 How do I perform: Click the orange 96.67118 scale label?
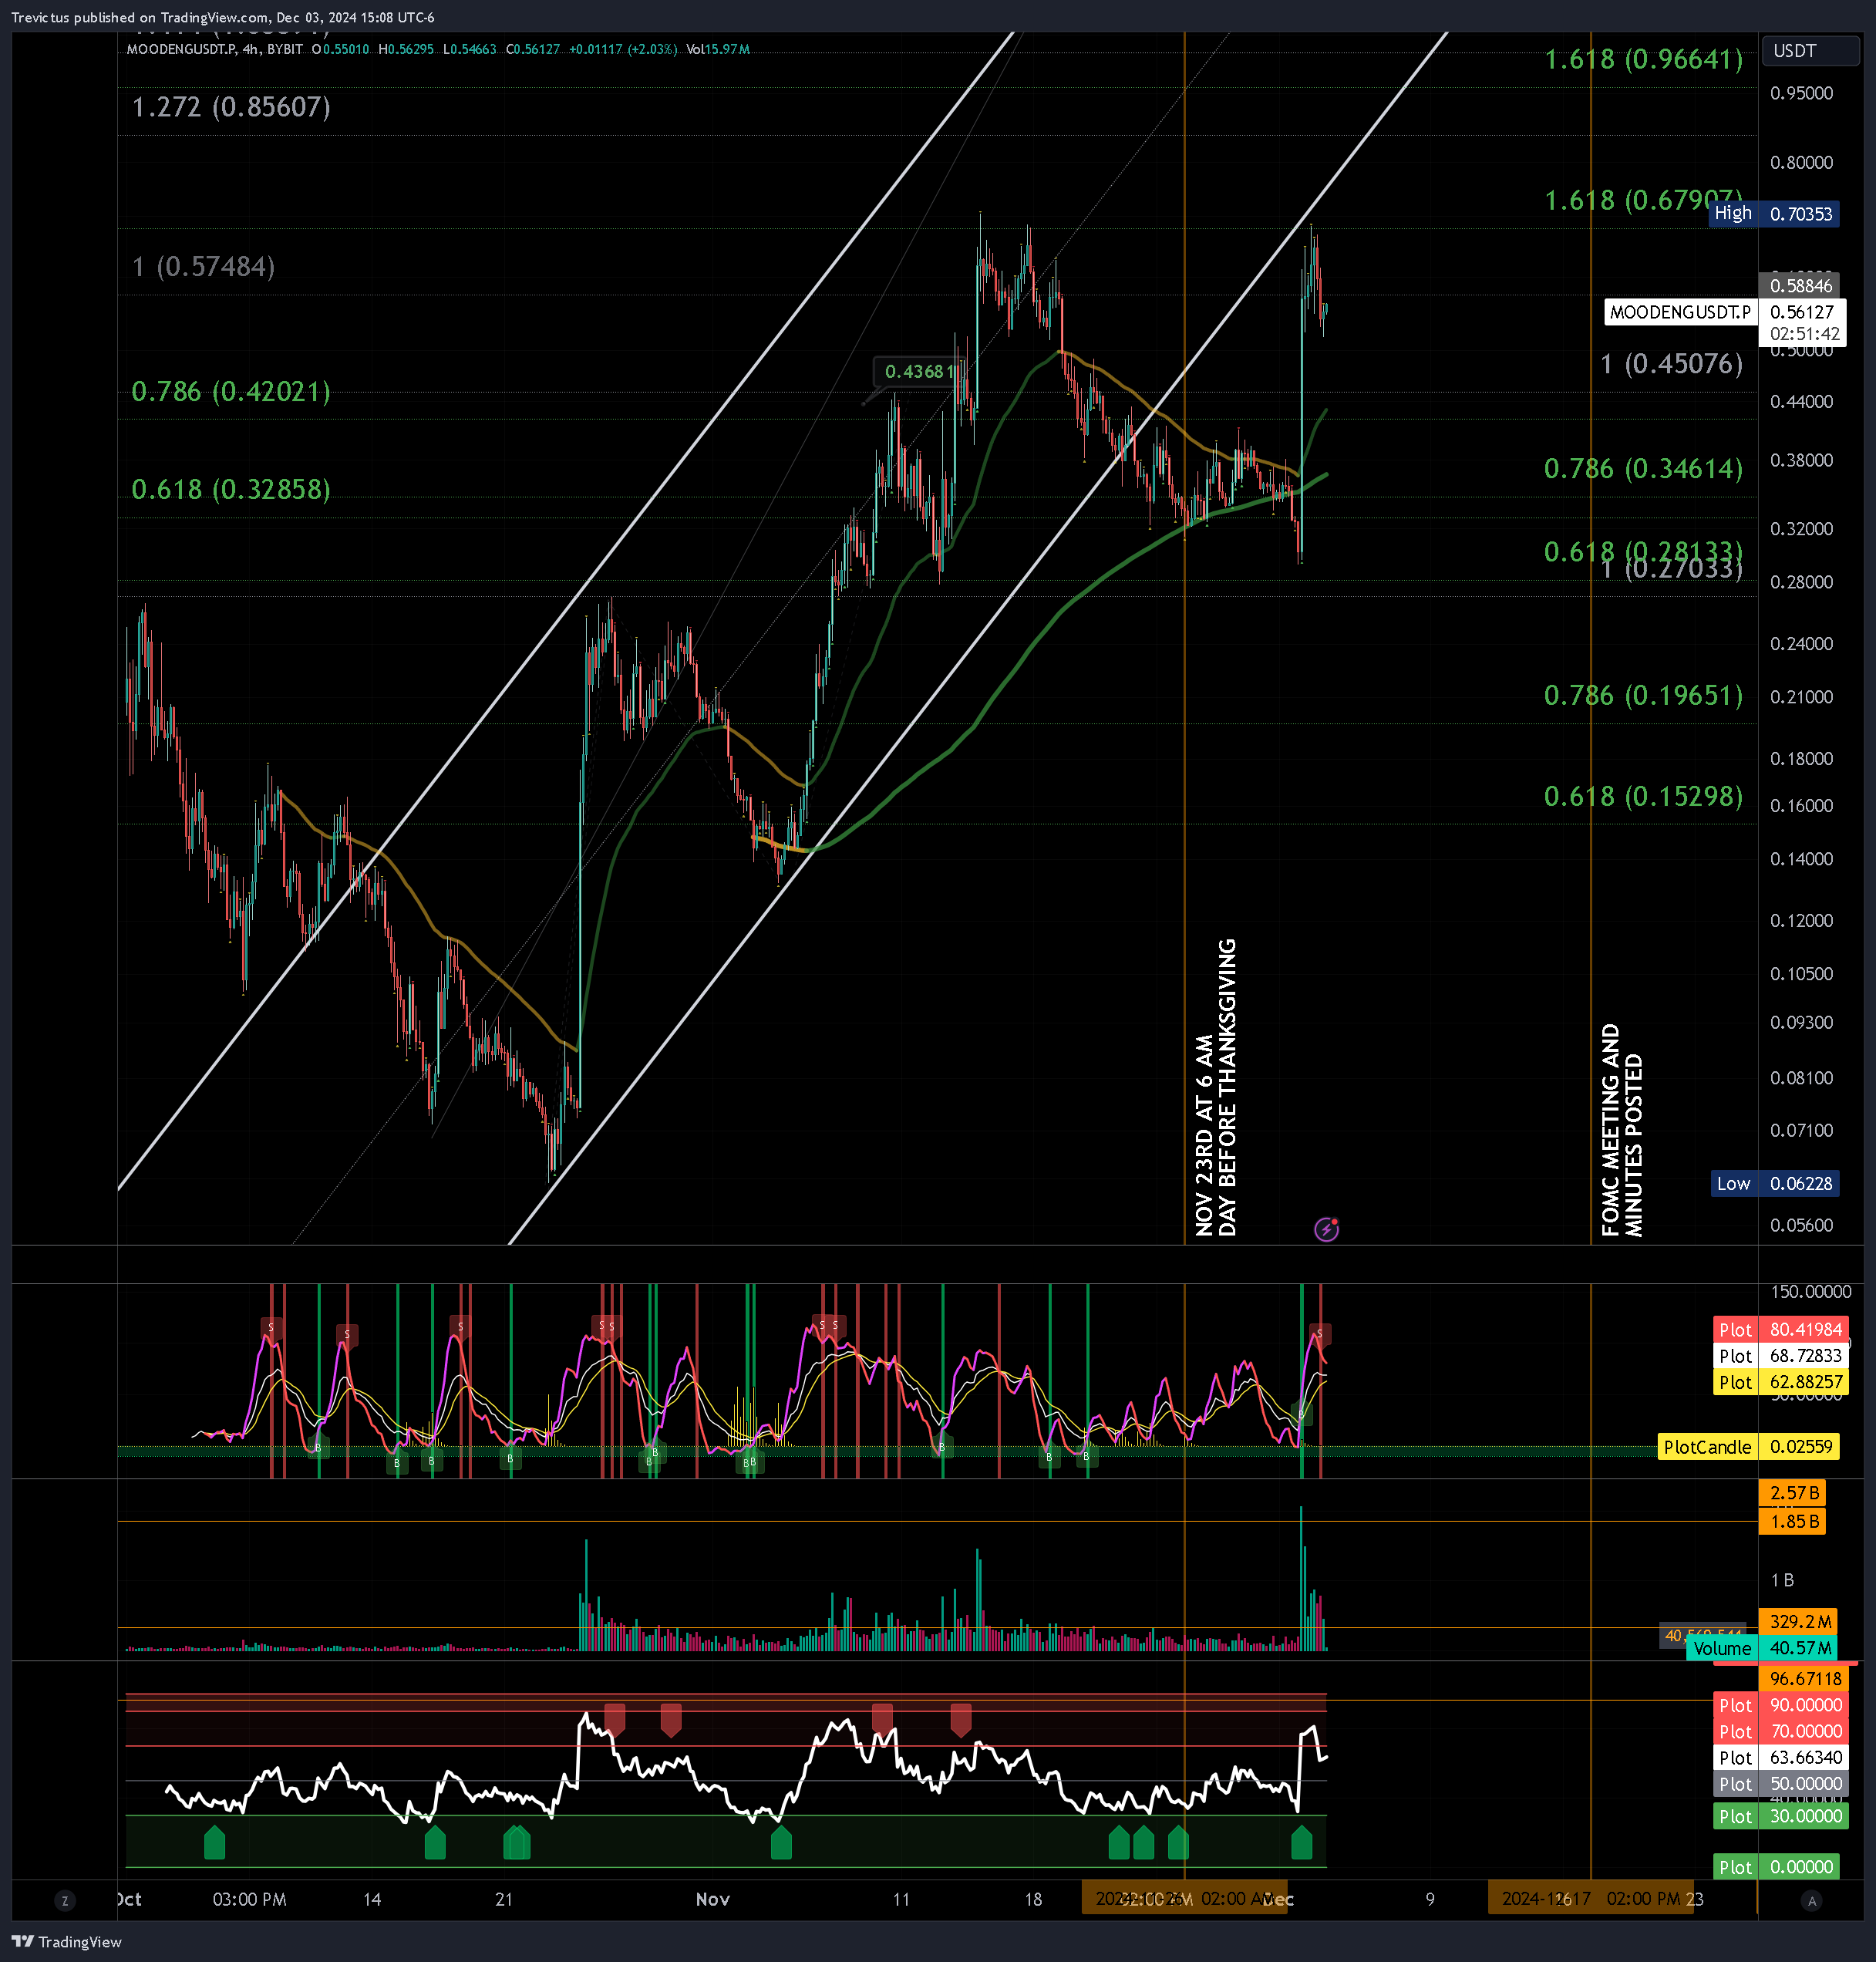(1805, 1679)
